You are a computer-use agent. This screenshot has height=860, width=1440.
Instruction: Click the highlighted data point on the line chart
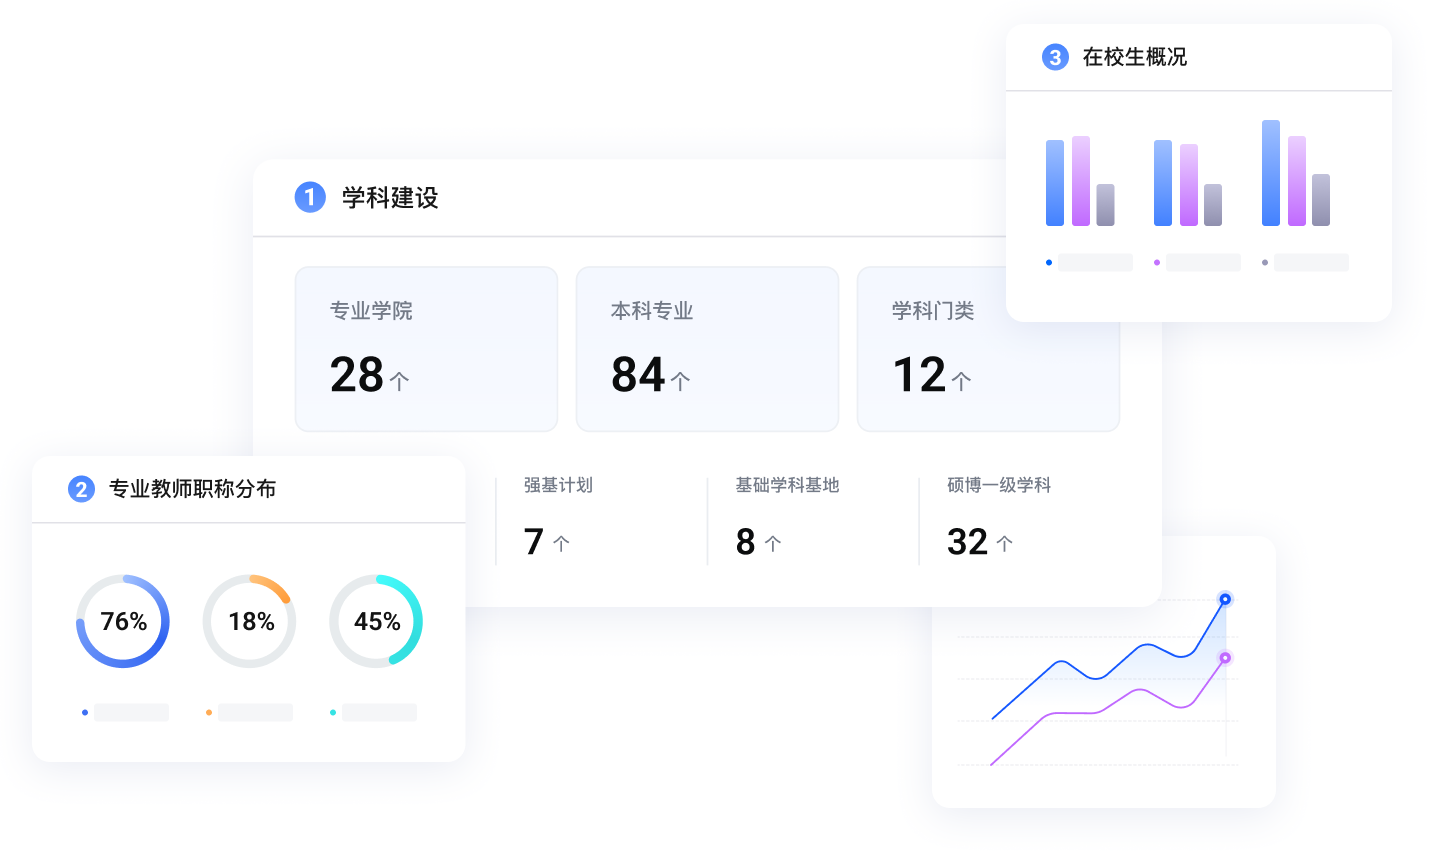coord(1224,598)
